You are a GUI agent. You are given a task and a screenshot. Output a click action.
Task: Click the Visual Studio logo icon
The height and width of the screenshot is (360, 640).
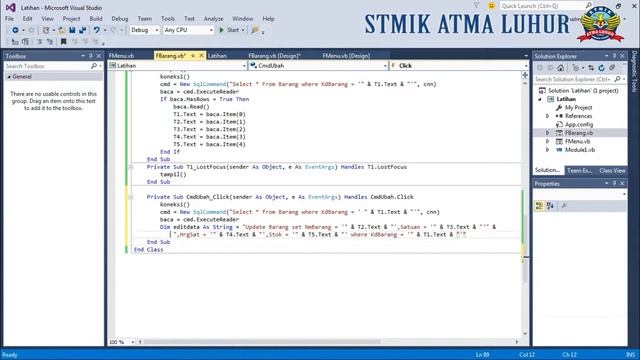pos(11,7)
